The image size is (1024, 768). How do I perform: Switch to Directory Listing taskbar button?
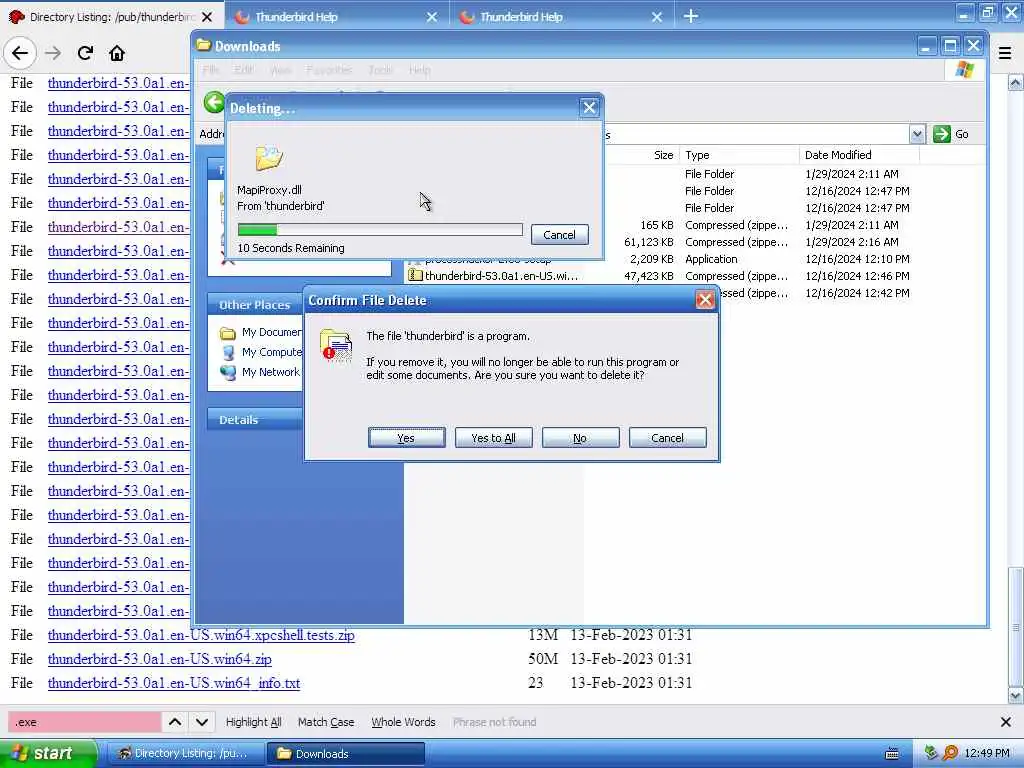click(x=185, y=753)
